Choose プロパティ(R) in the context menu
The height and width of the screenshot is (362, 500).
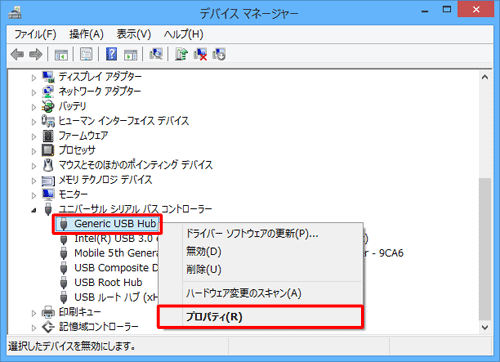(261, 317)
